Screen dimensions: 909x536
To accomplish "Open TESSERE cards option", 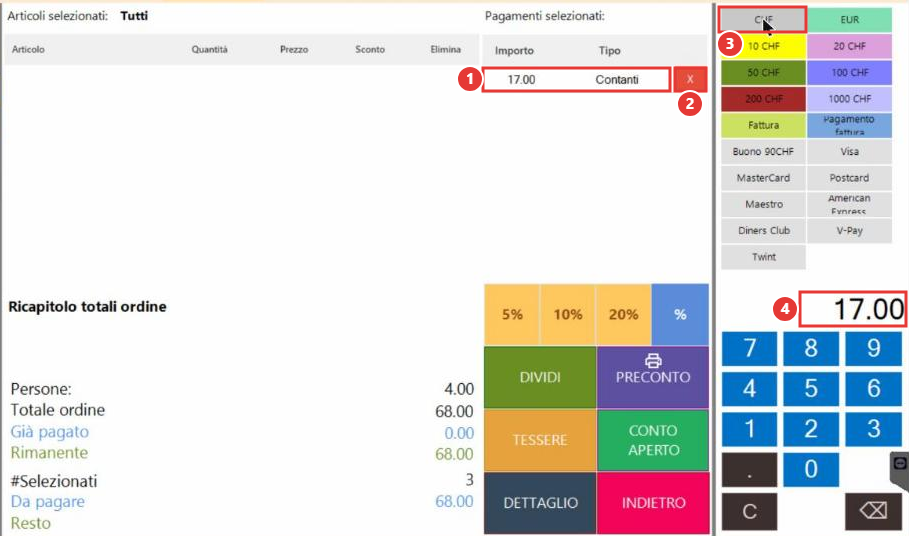I will coord(540,440).
